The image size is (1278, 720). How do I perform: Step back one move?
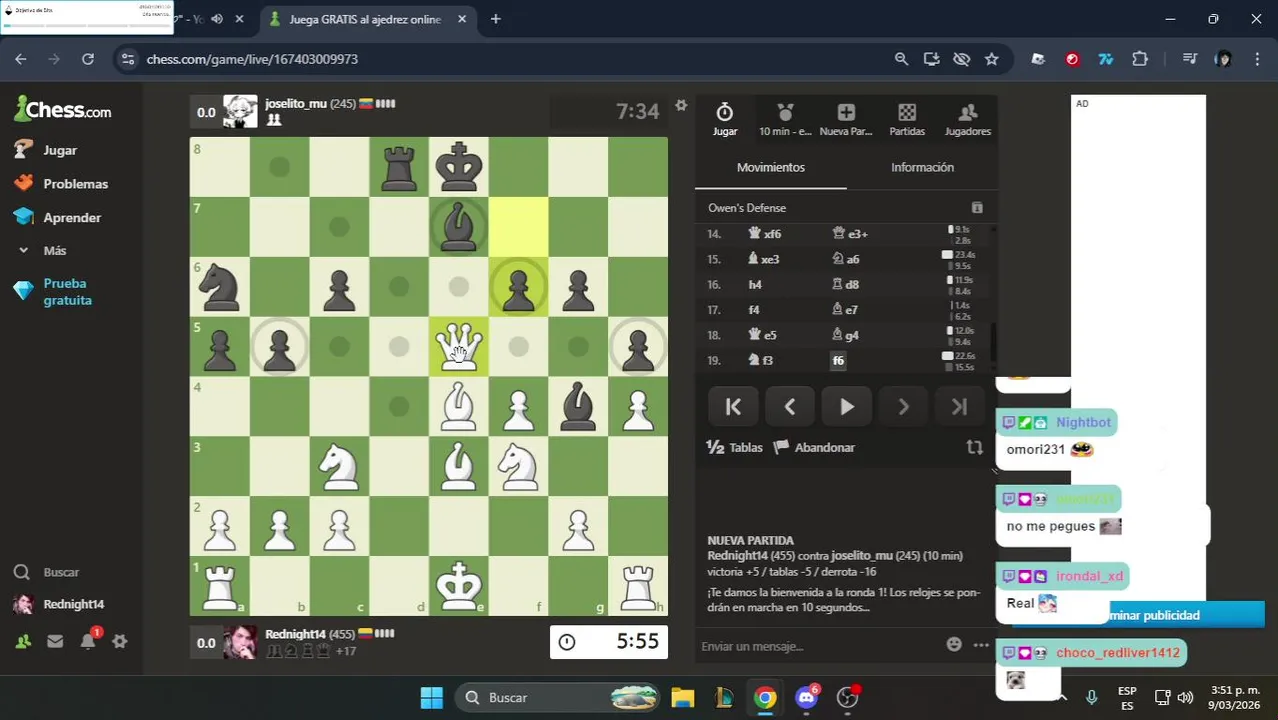790,407
